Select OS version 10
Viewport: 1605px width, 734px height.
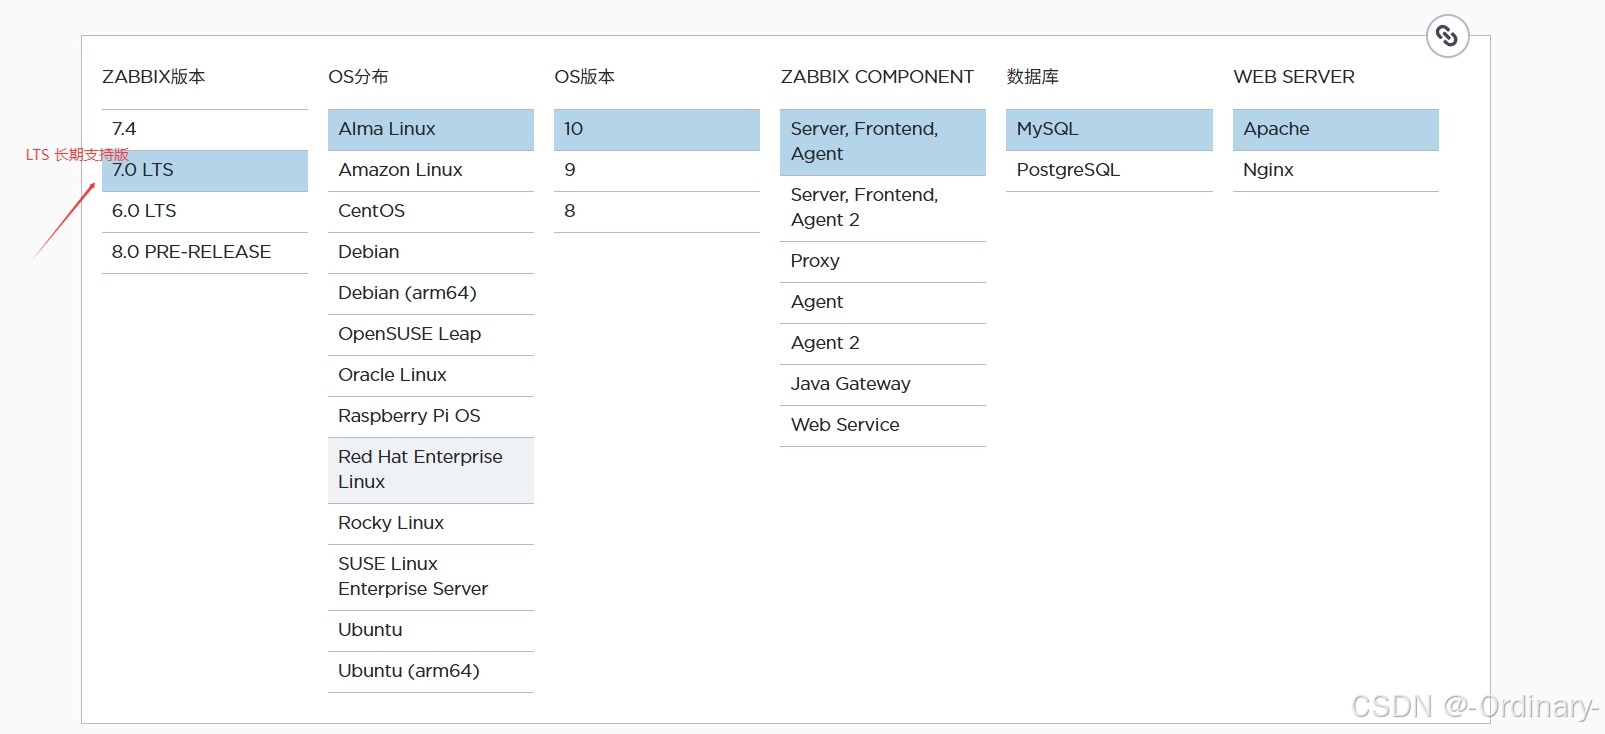click(x=657, y=129)
